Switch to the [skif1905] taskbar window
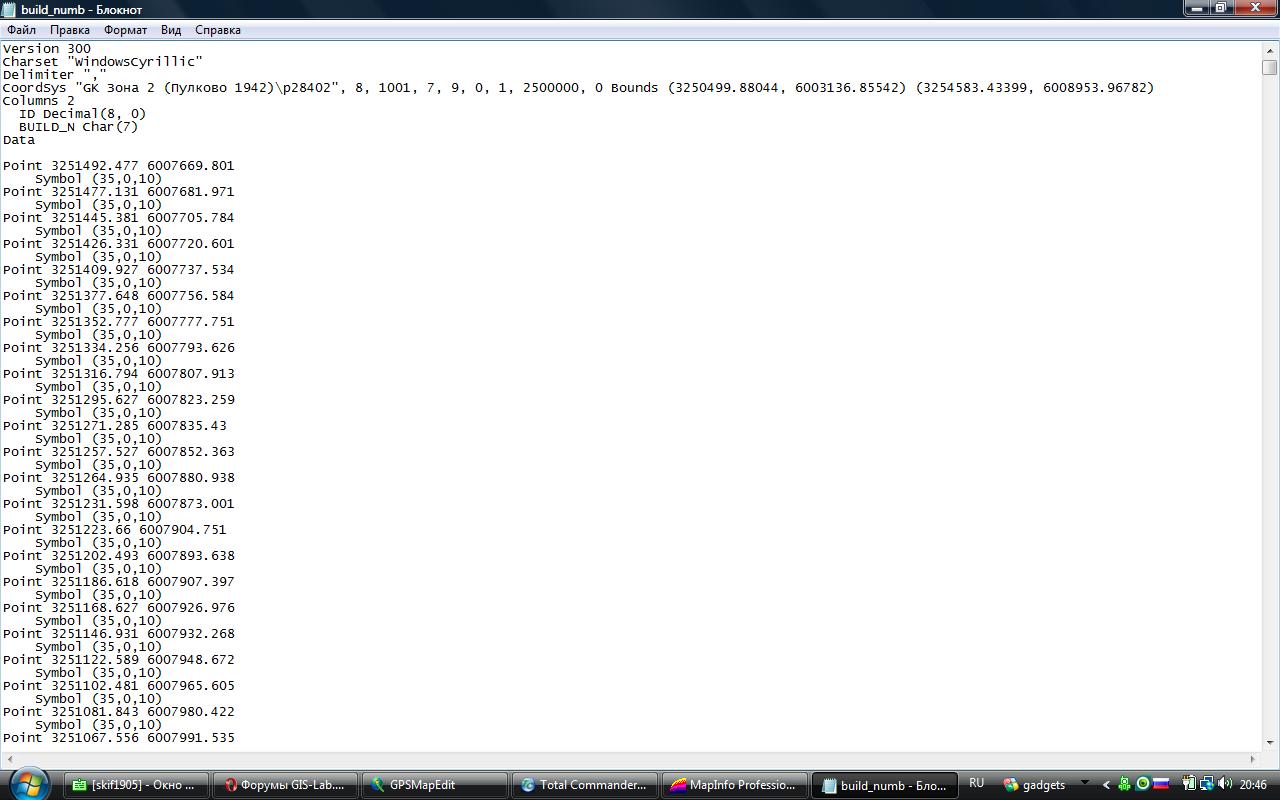This screenshot has height=800, width=1280. [137, 785]
